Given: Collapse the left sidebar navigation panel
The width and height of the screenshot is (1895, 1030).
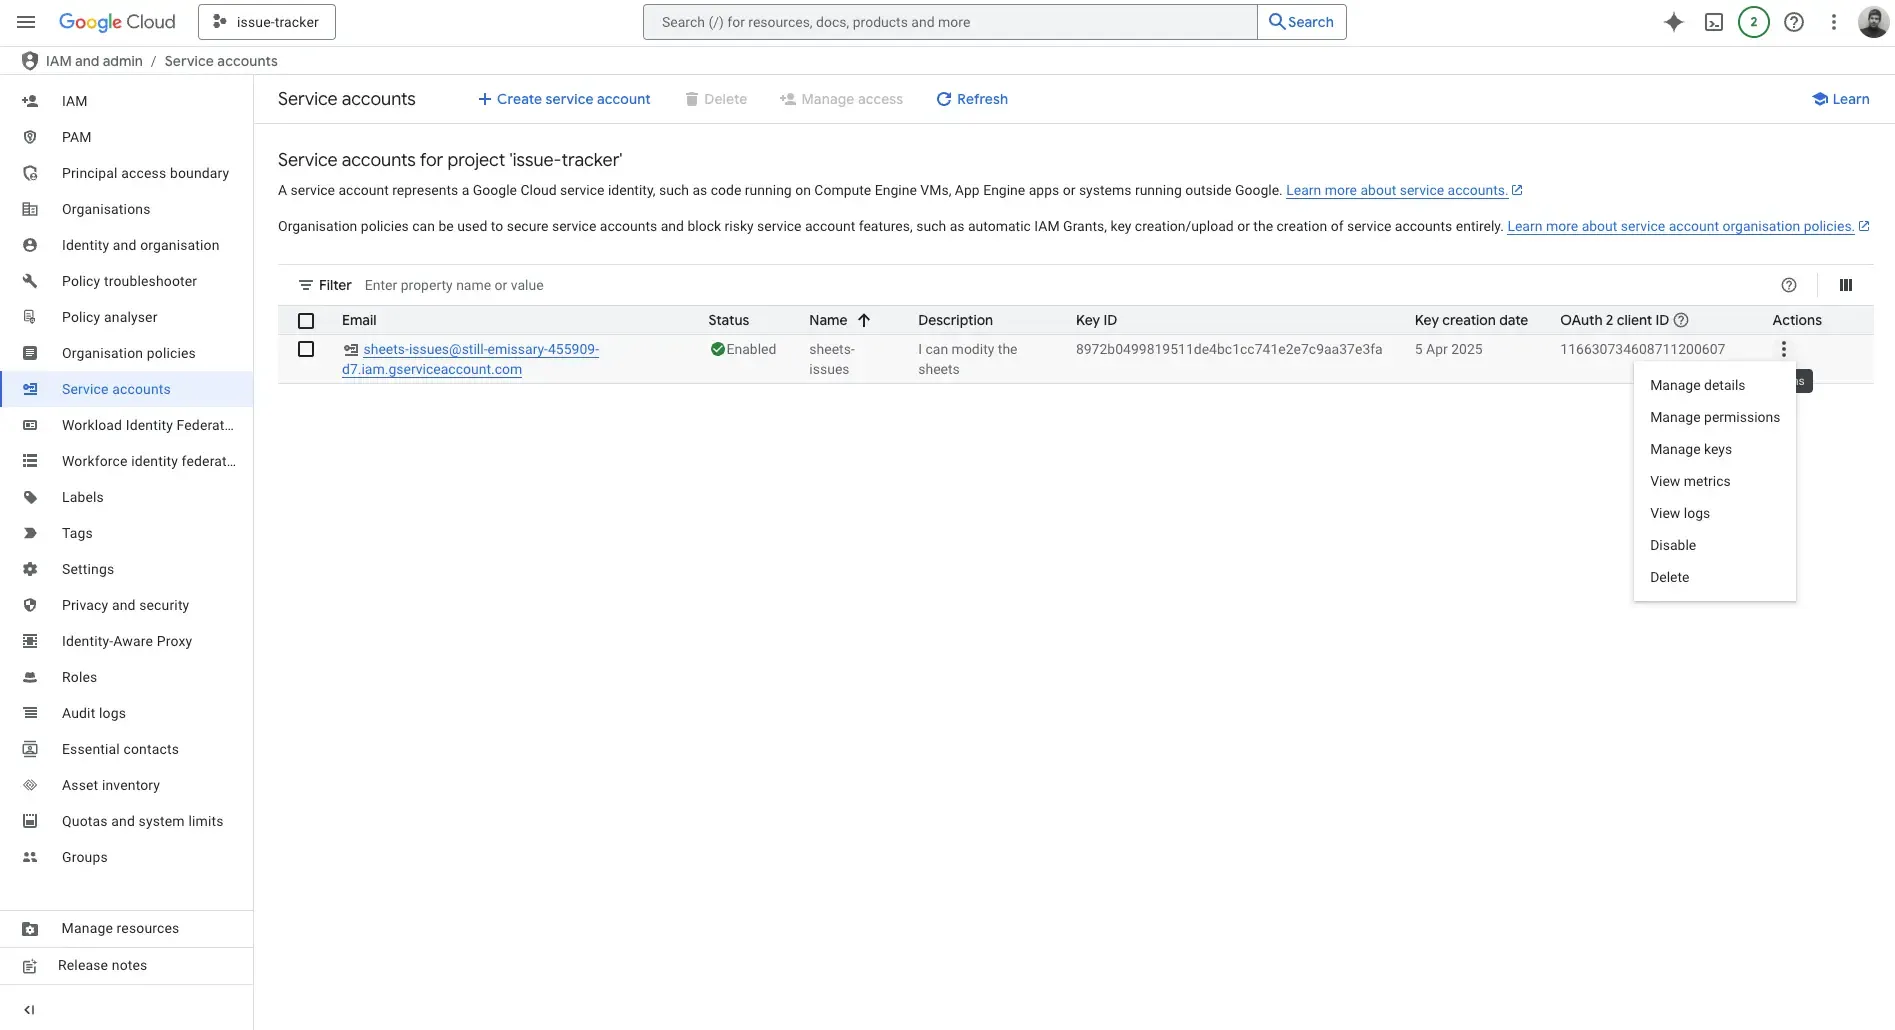Looking at the screenshot, I should click(x=29, y=1009).
